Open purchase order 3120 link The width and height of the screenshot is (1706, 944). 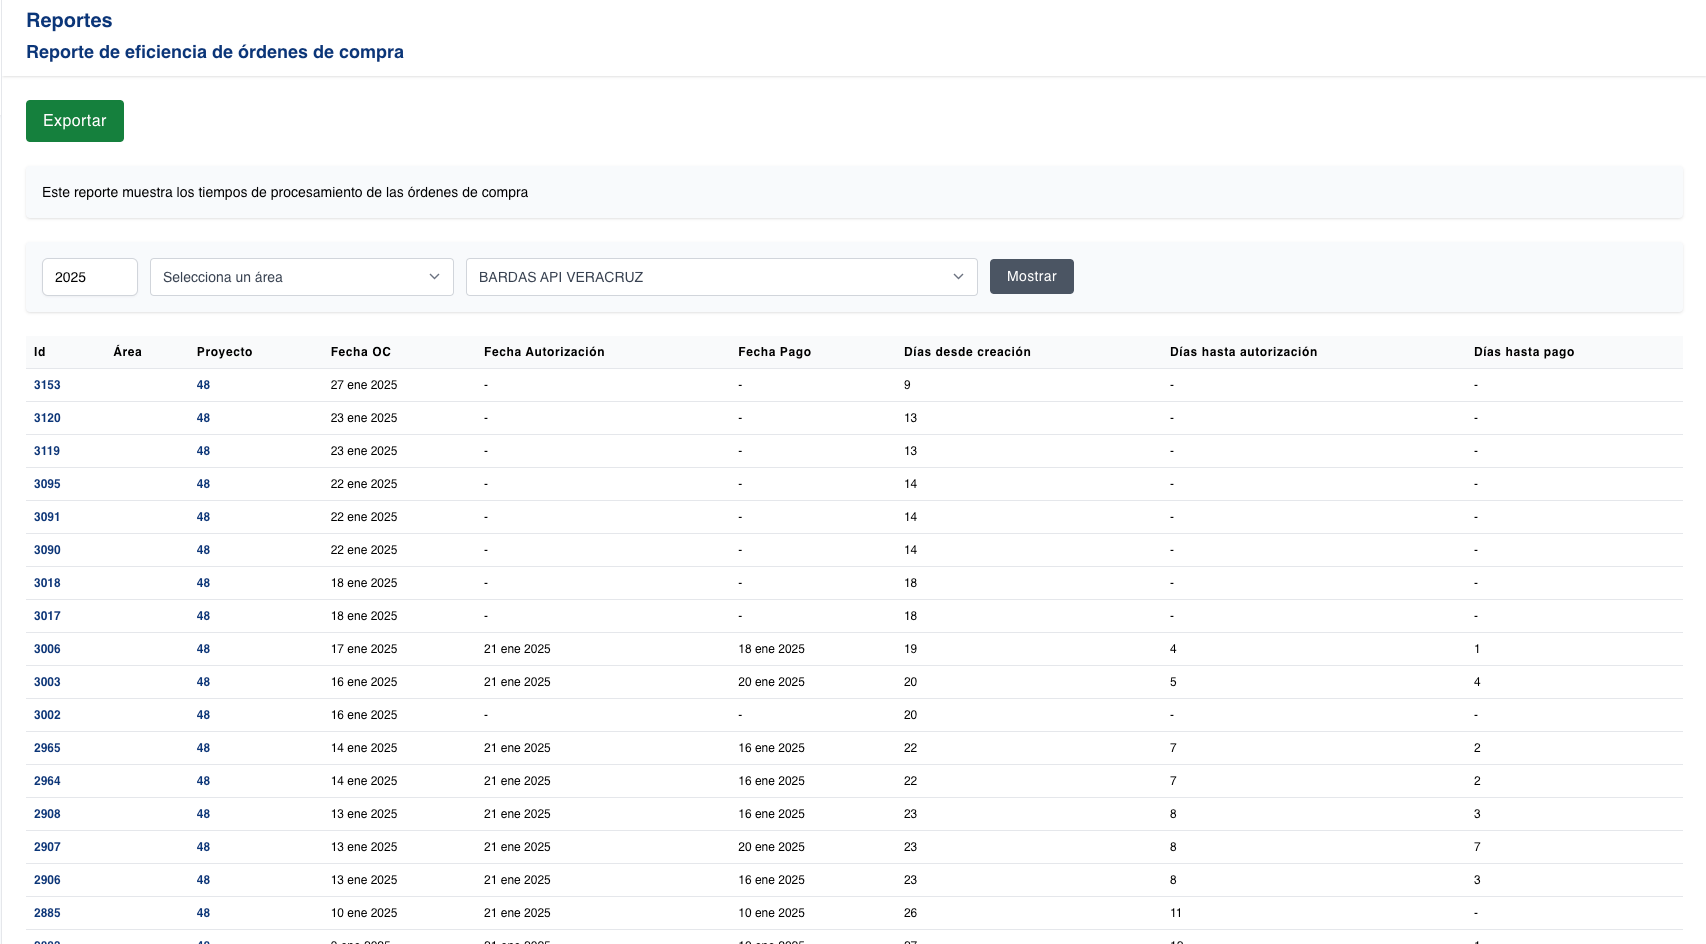[47, 418]
